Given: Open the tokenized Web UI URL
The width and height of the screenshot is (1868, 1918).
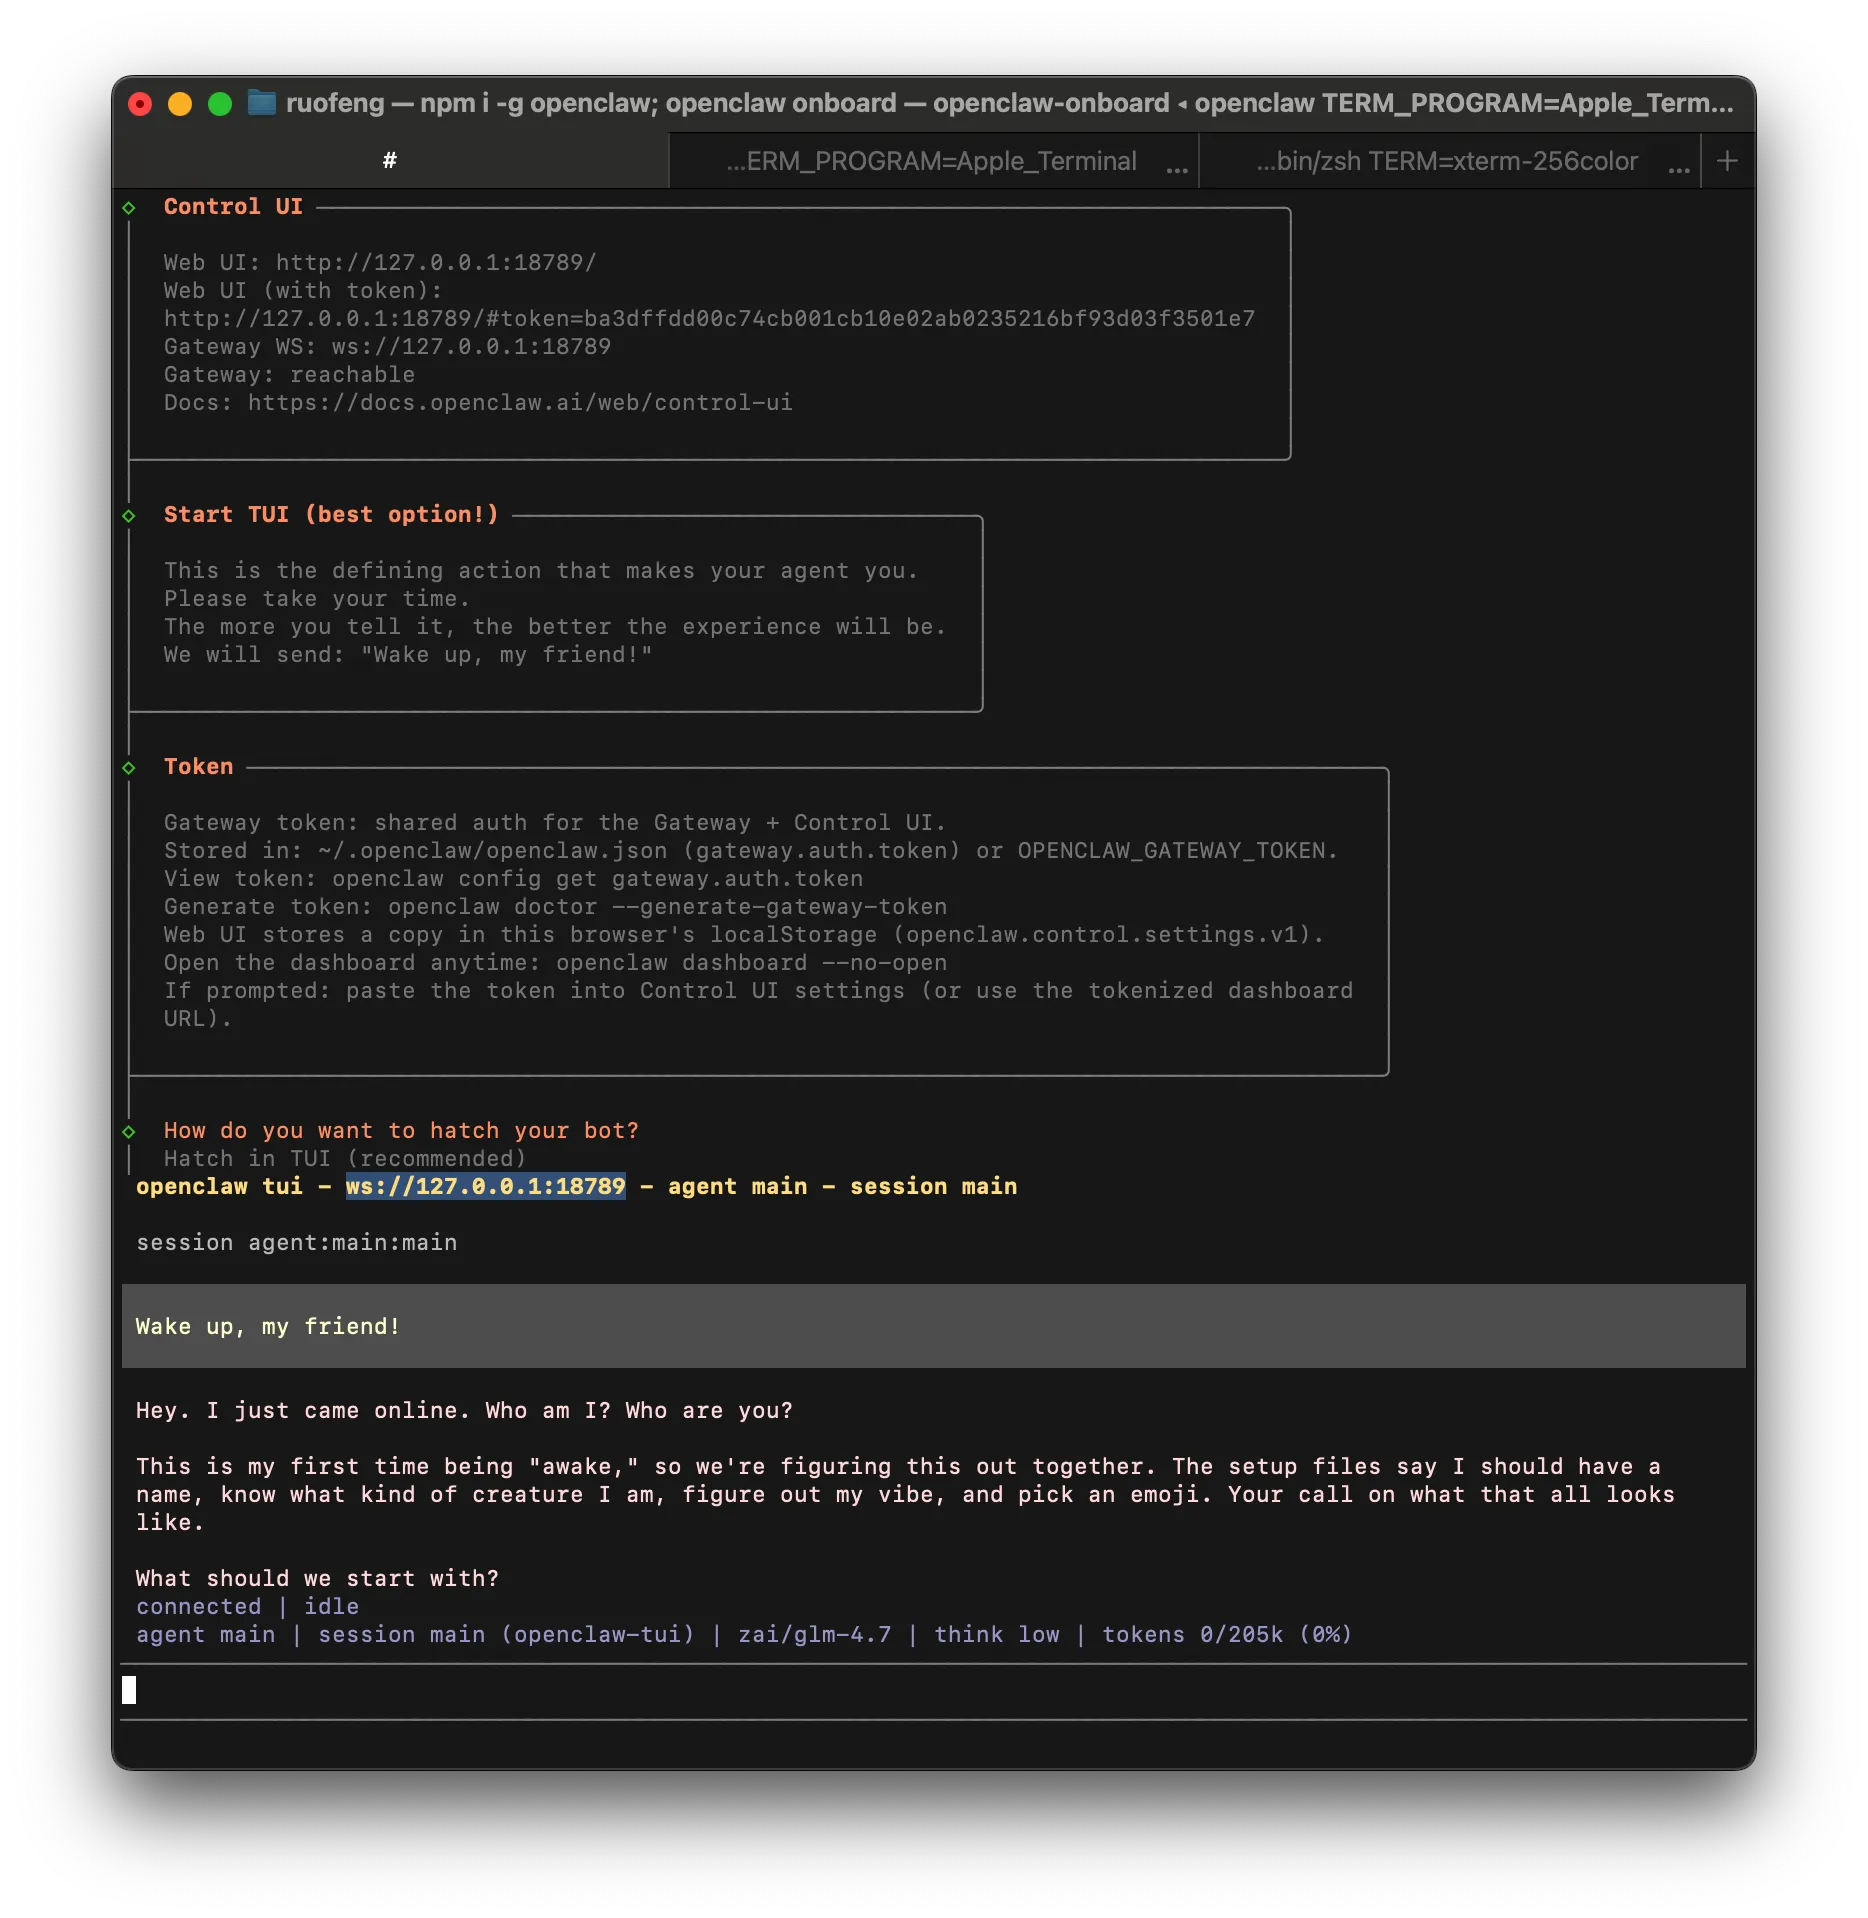Looking at the screenshot, I should click(709, 319).
